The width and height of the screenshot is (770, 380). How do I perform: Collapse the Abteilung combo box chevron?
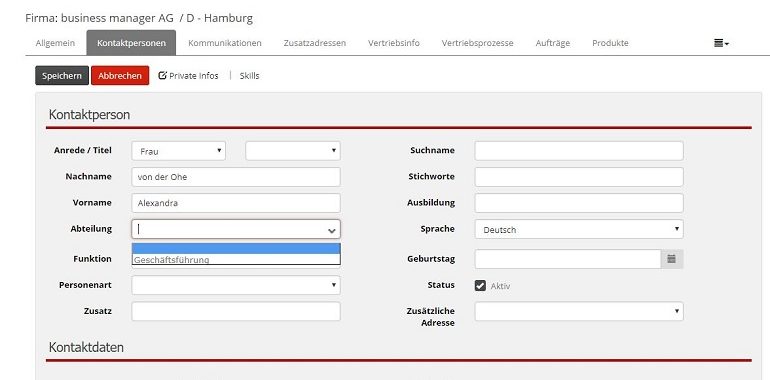tap(332, 230)
